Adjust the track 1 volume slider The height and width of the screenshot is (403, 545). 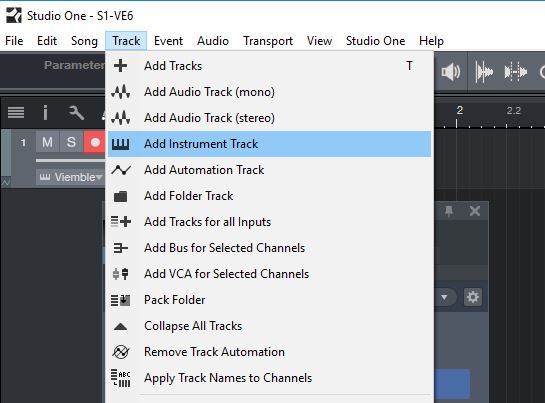tap(71, 161)
